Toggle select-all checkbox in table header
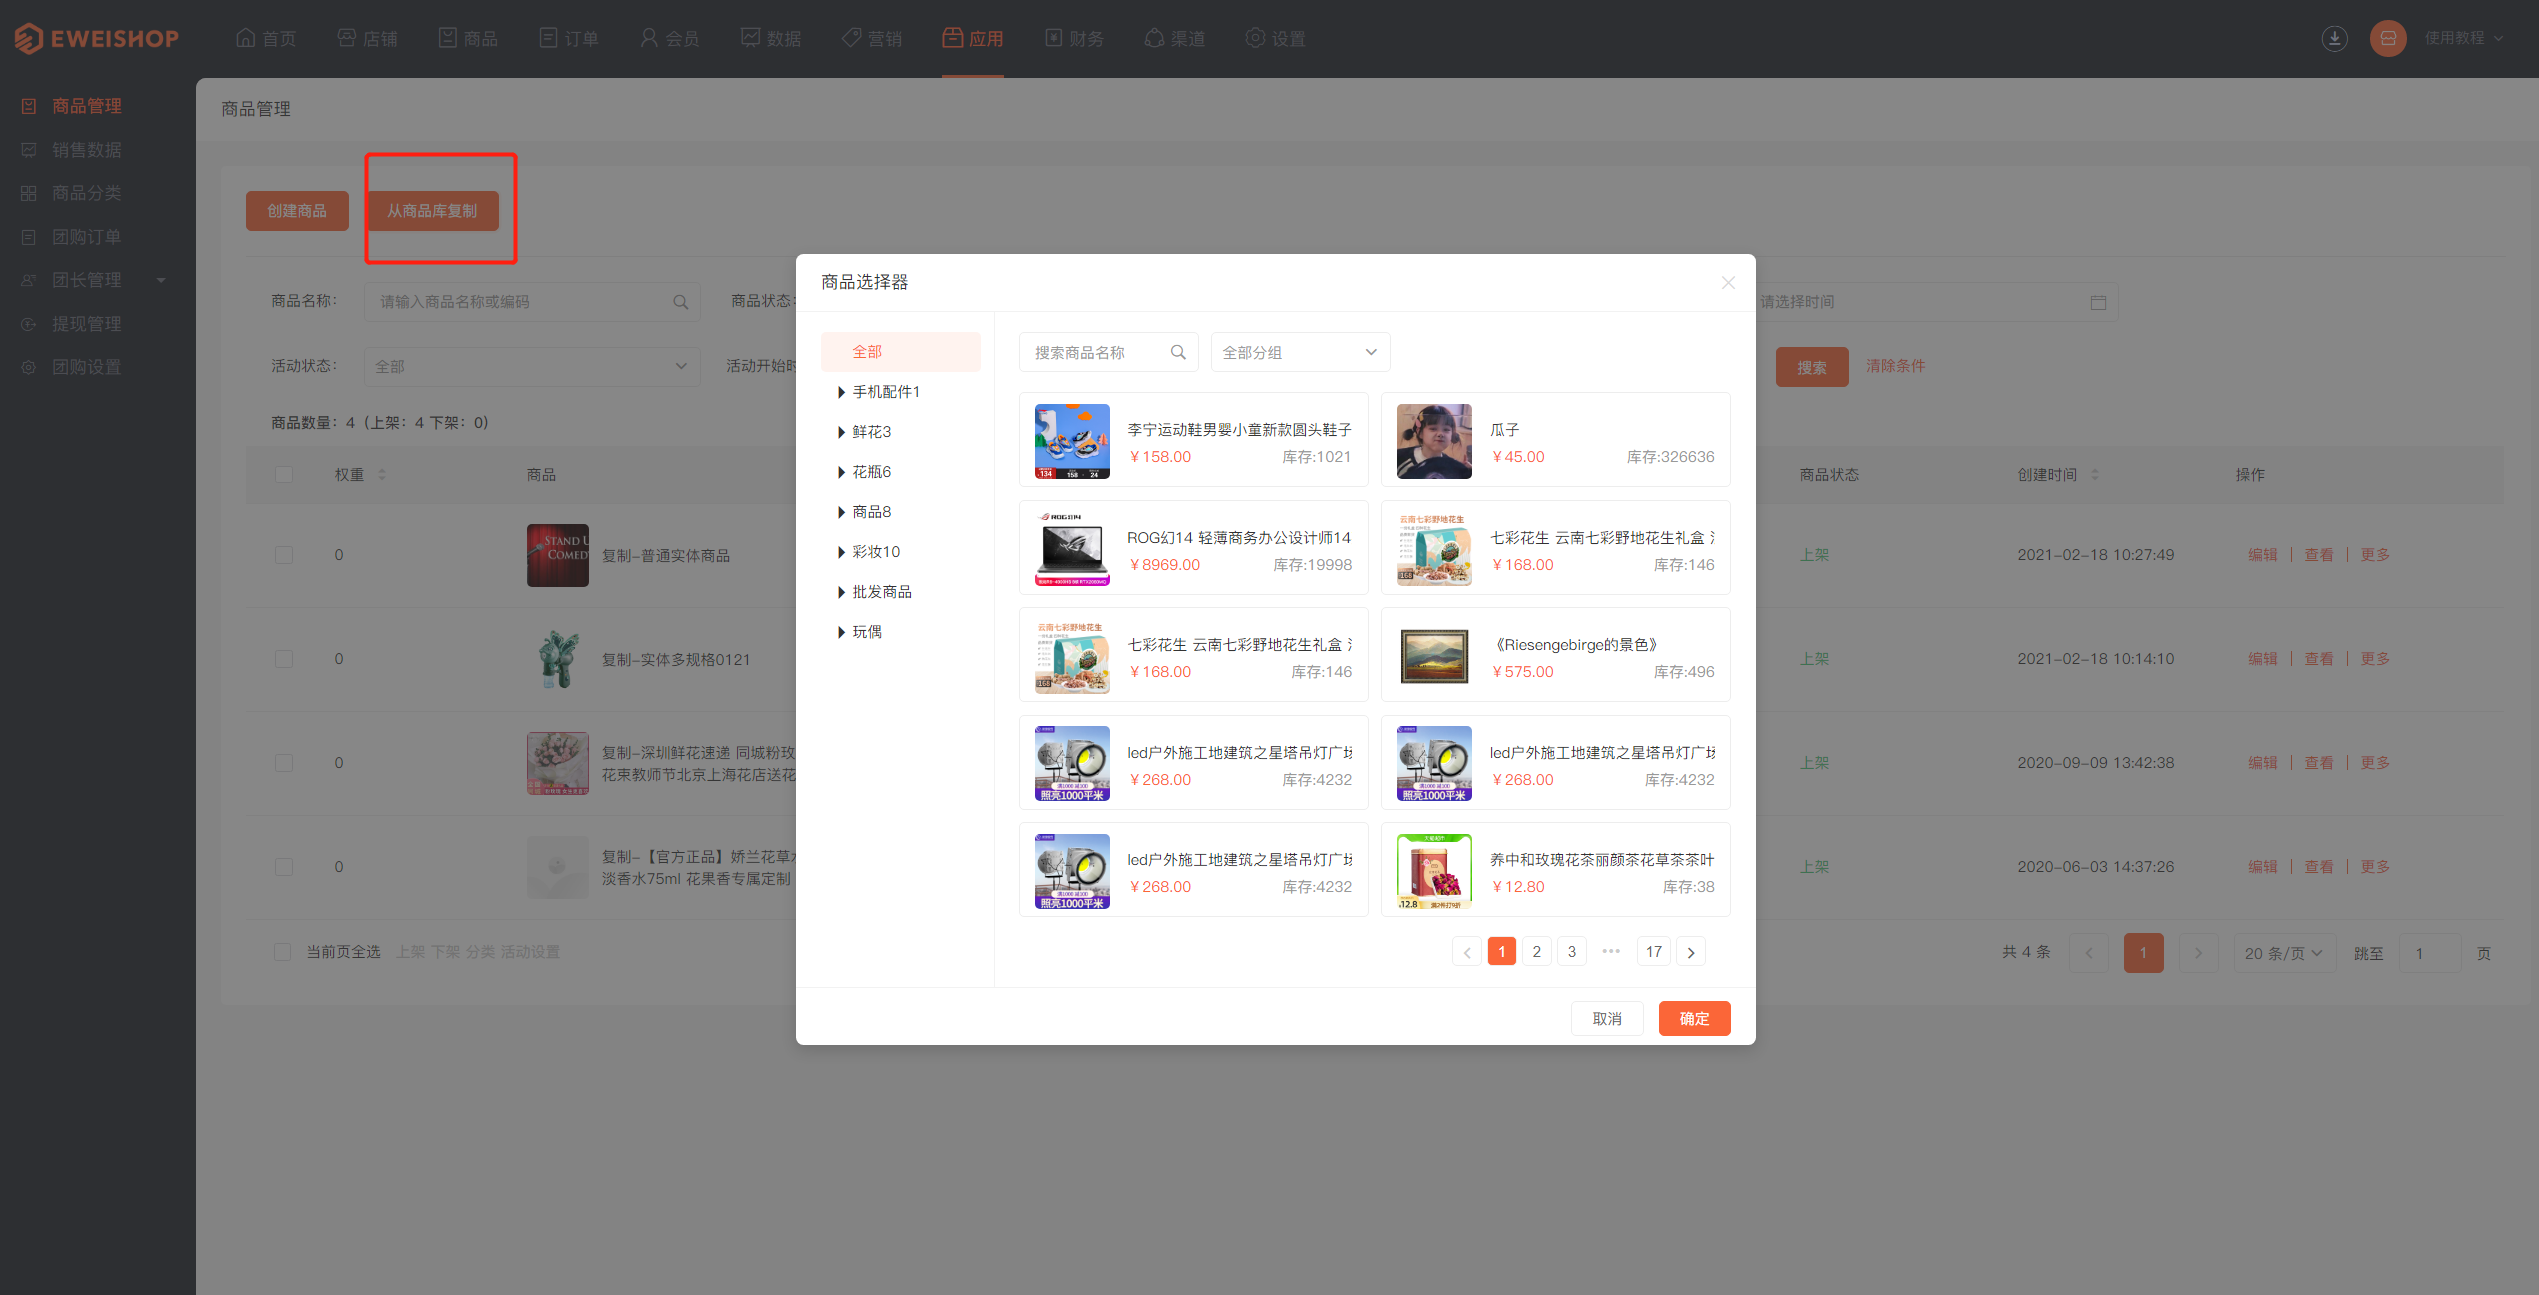Image resolution: width=2539 pixels, height=1295 pixels. 284,474
